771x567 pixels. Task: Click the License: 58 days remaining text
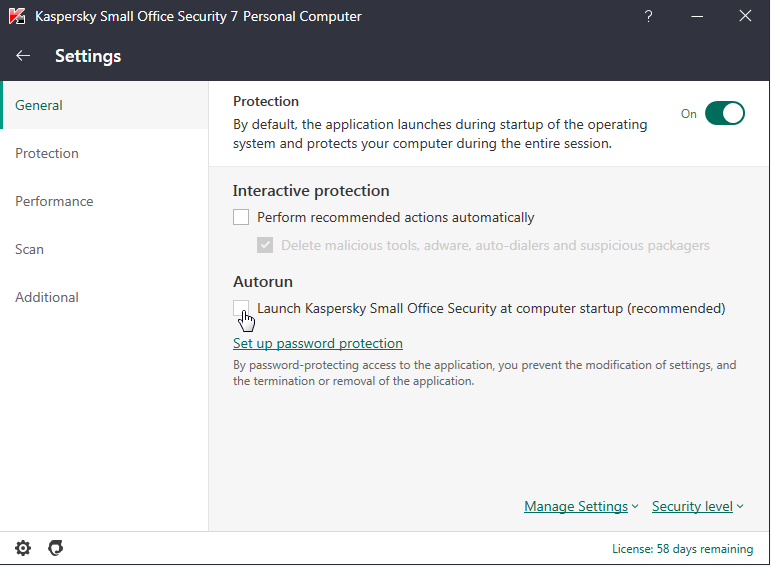(x=682, y=549)
